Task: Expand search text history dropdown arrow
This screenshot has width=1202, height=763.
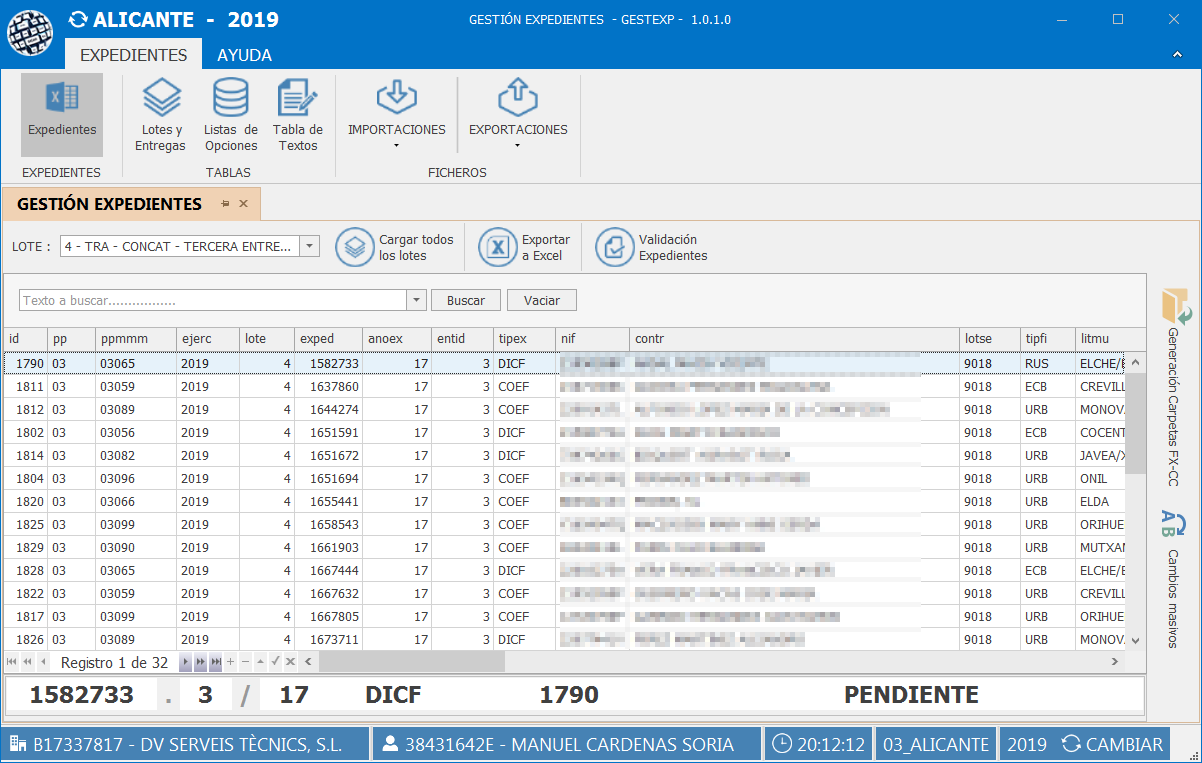Action: [x=417, y=301]
